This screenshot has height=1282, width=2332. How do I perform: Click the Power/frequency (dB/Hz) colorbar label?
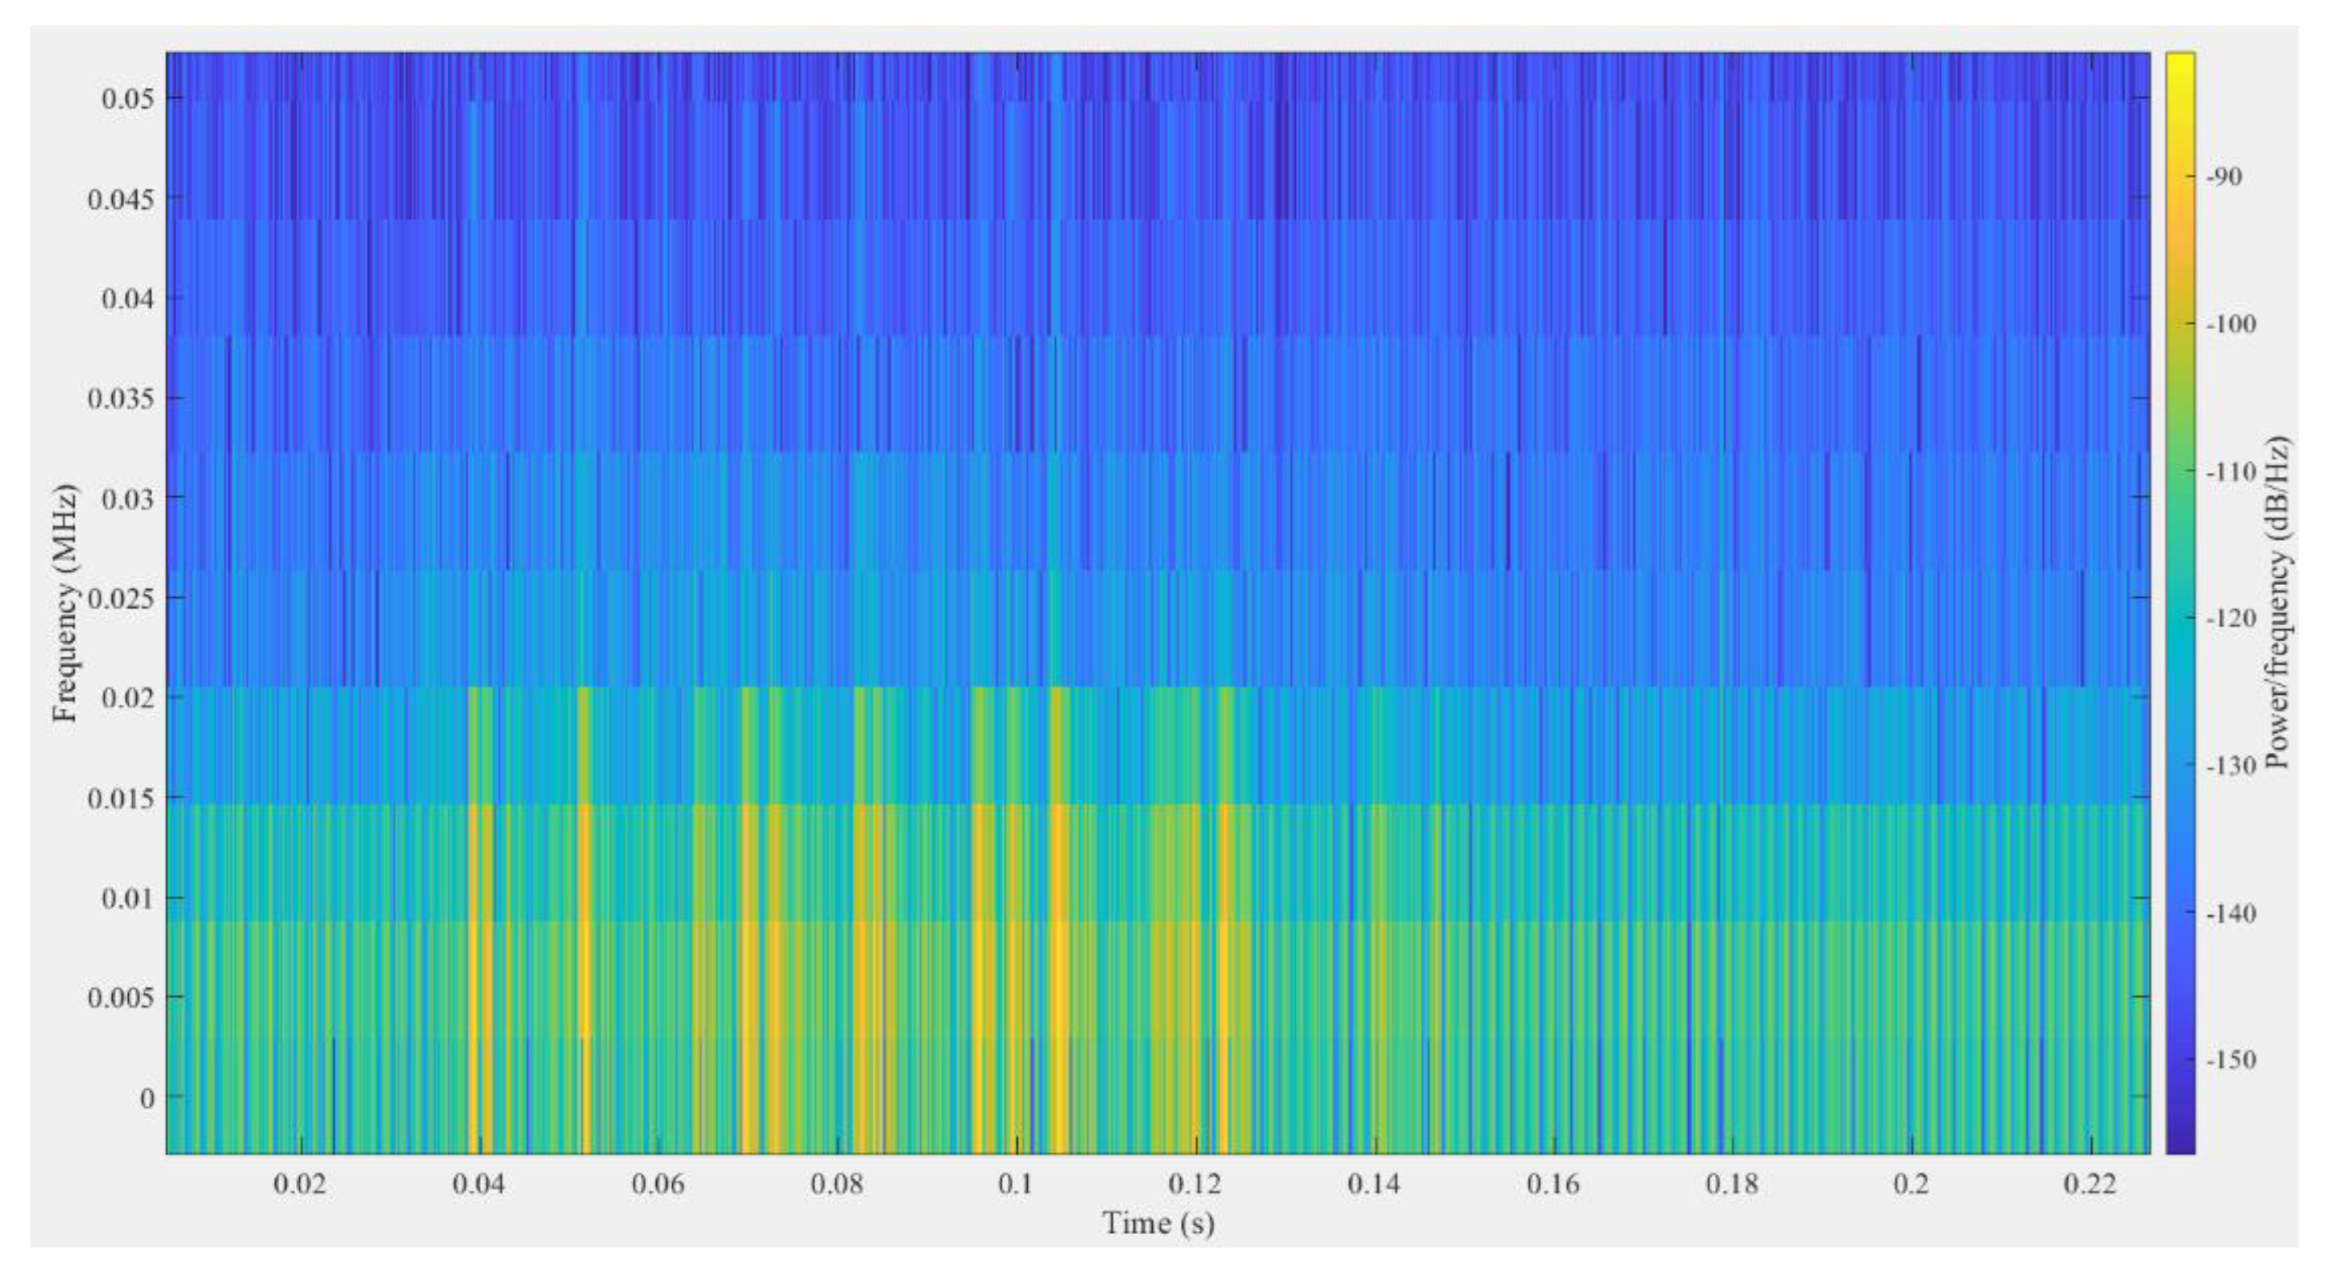[x=2279, y=603]
